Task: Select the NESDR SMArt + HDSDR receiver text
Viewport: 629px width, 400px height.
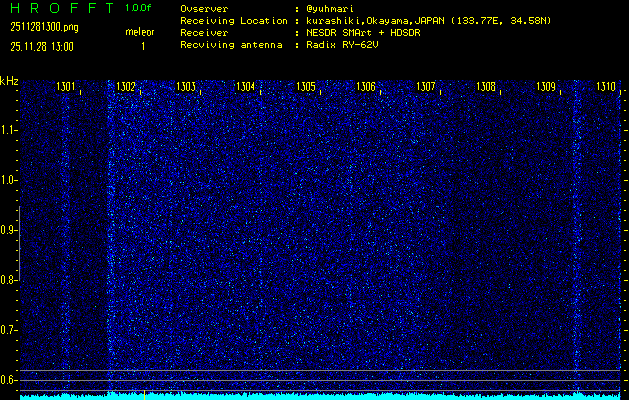Action: click(x=362, y=32)
